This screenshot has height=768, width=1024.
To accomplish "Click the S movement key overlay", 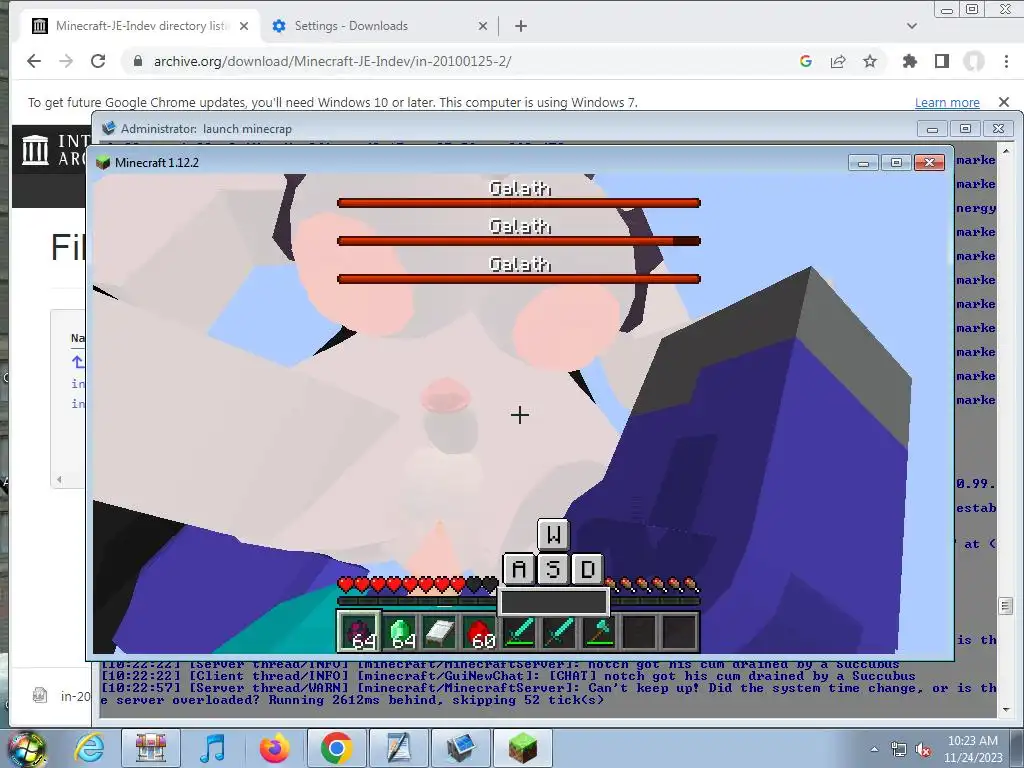I will 553,569.
